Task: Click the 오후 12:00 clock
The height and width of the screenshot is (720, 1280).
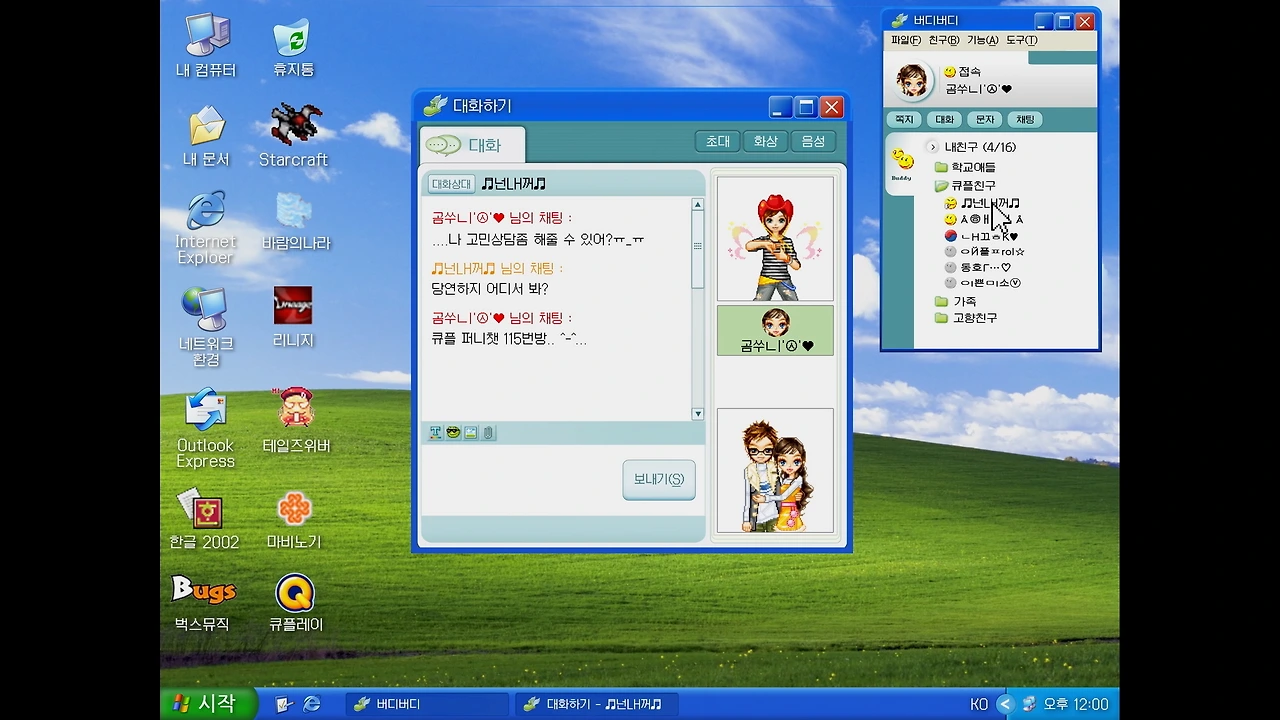Action: tap(1076, 705)
